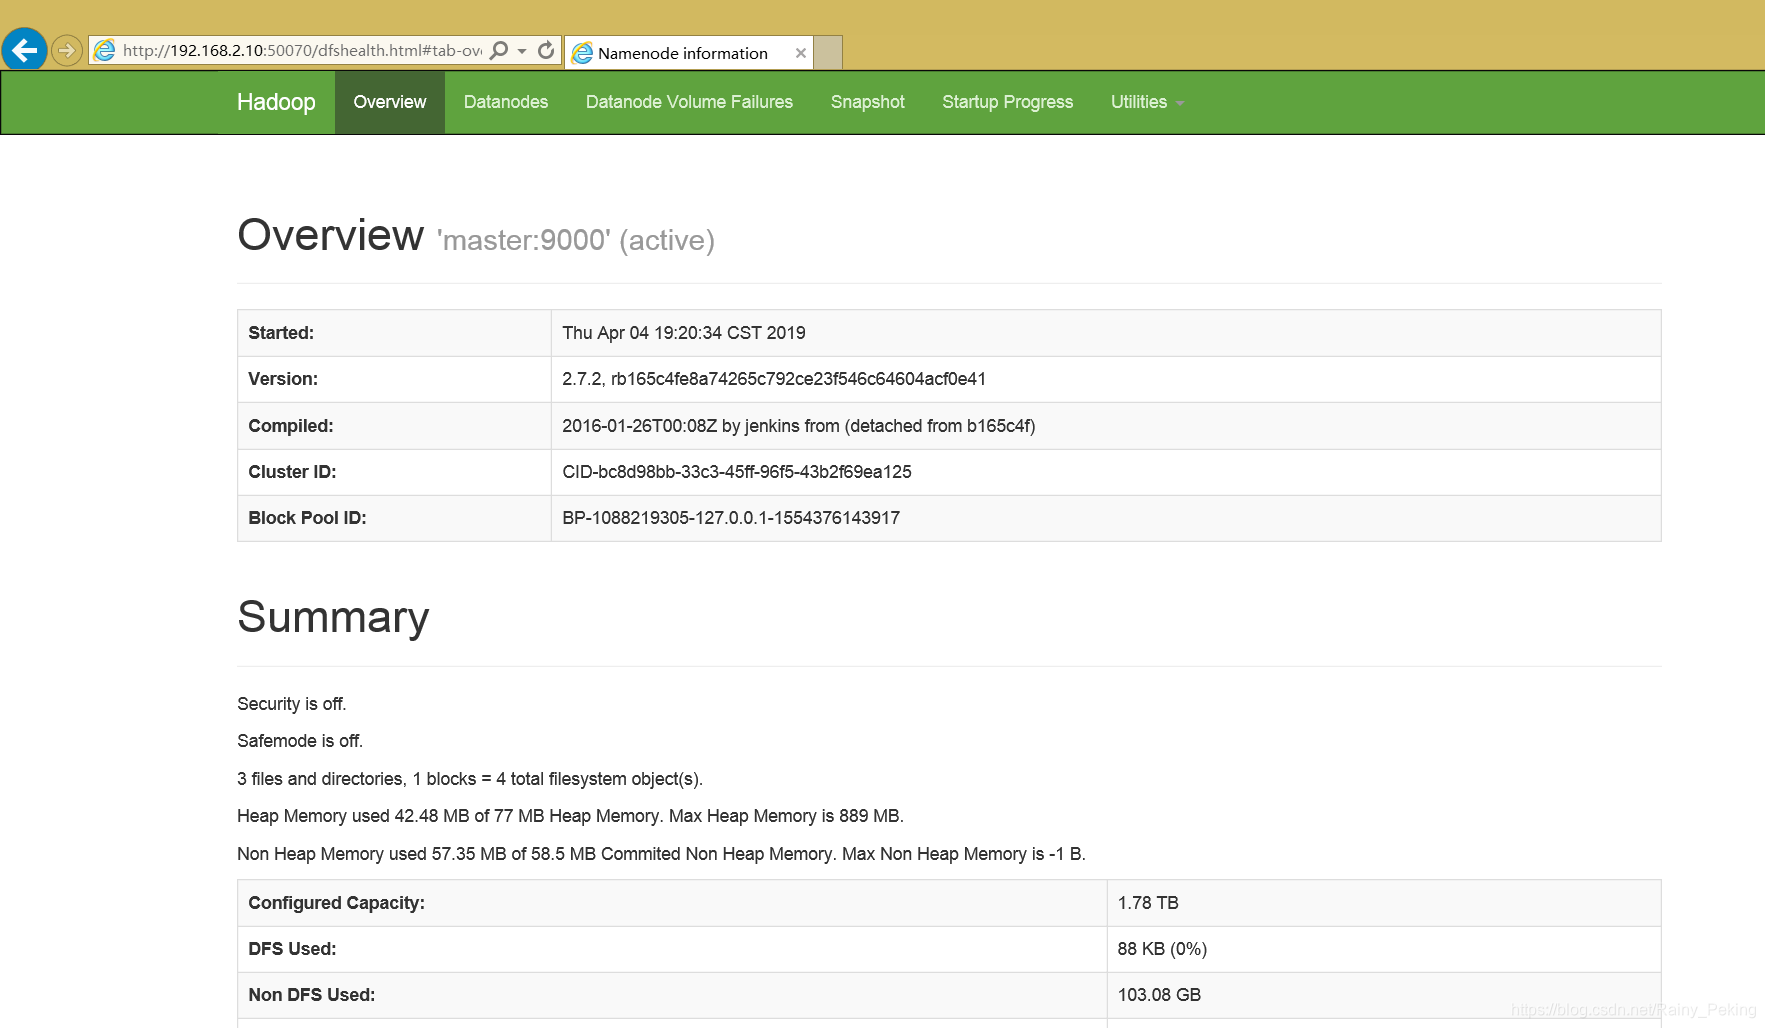1765x1028 pixels.
Task: Select the 1.78 TB capacity value
Action: pos(1148,903)
